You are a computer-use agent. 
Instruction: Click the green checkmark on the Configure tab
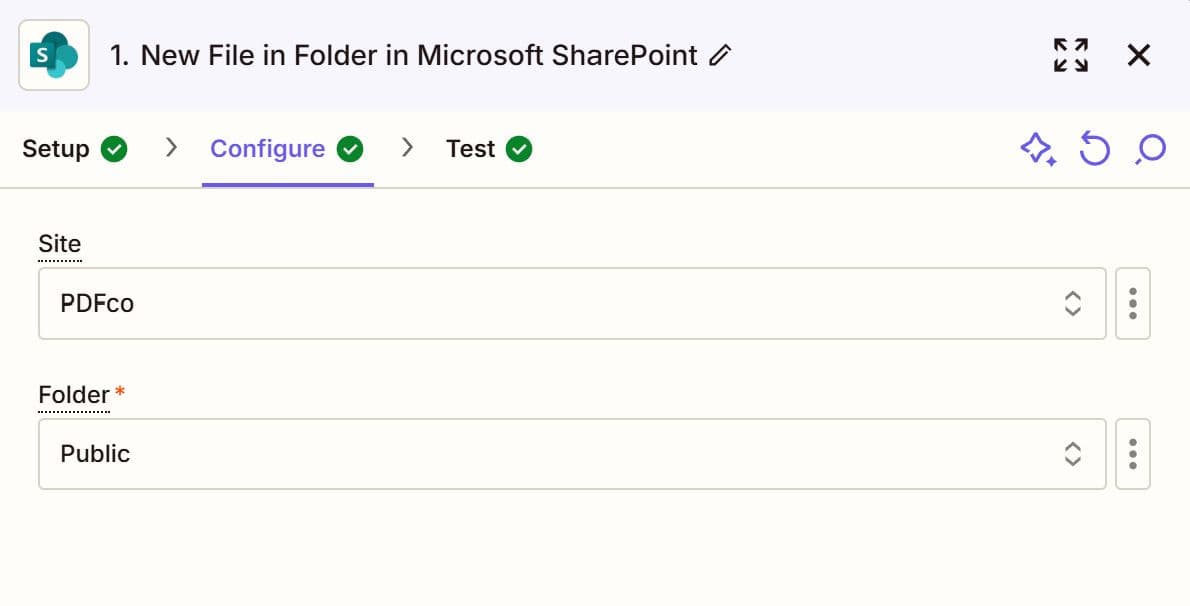coord(350,148)
